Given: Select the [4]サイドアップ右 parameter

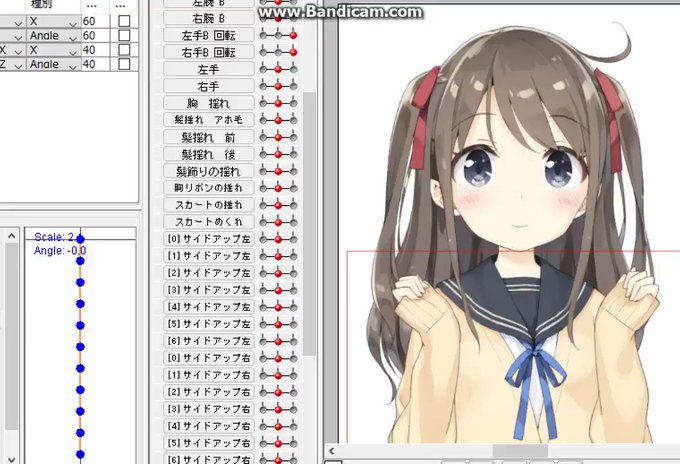Looking at the screenshot, I should [x=209, y=426].
